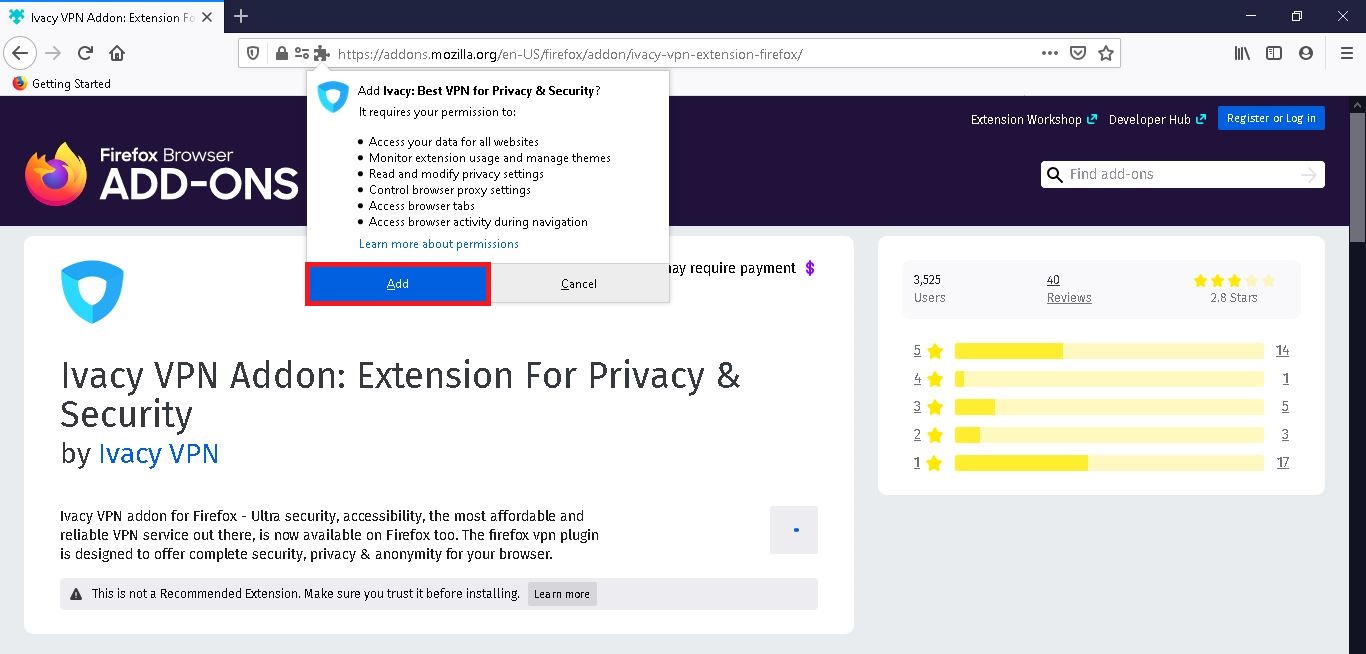Open the Library bookmarks panel
The image size is (1366, 654).
(1242, 53)
